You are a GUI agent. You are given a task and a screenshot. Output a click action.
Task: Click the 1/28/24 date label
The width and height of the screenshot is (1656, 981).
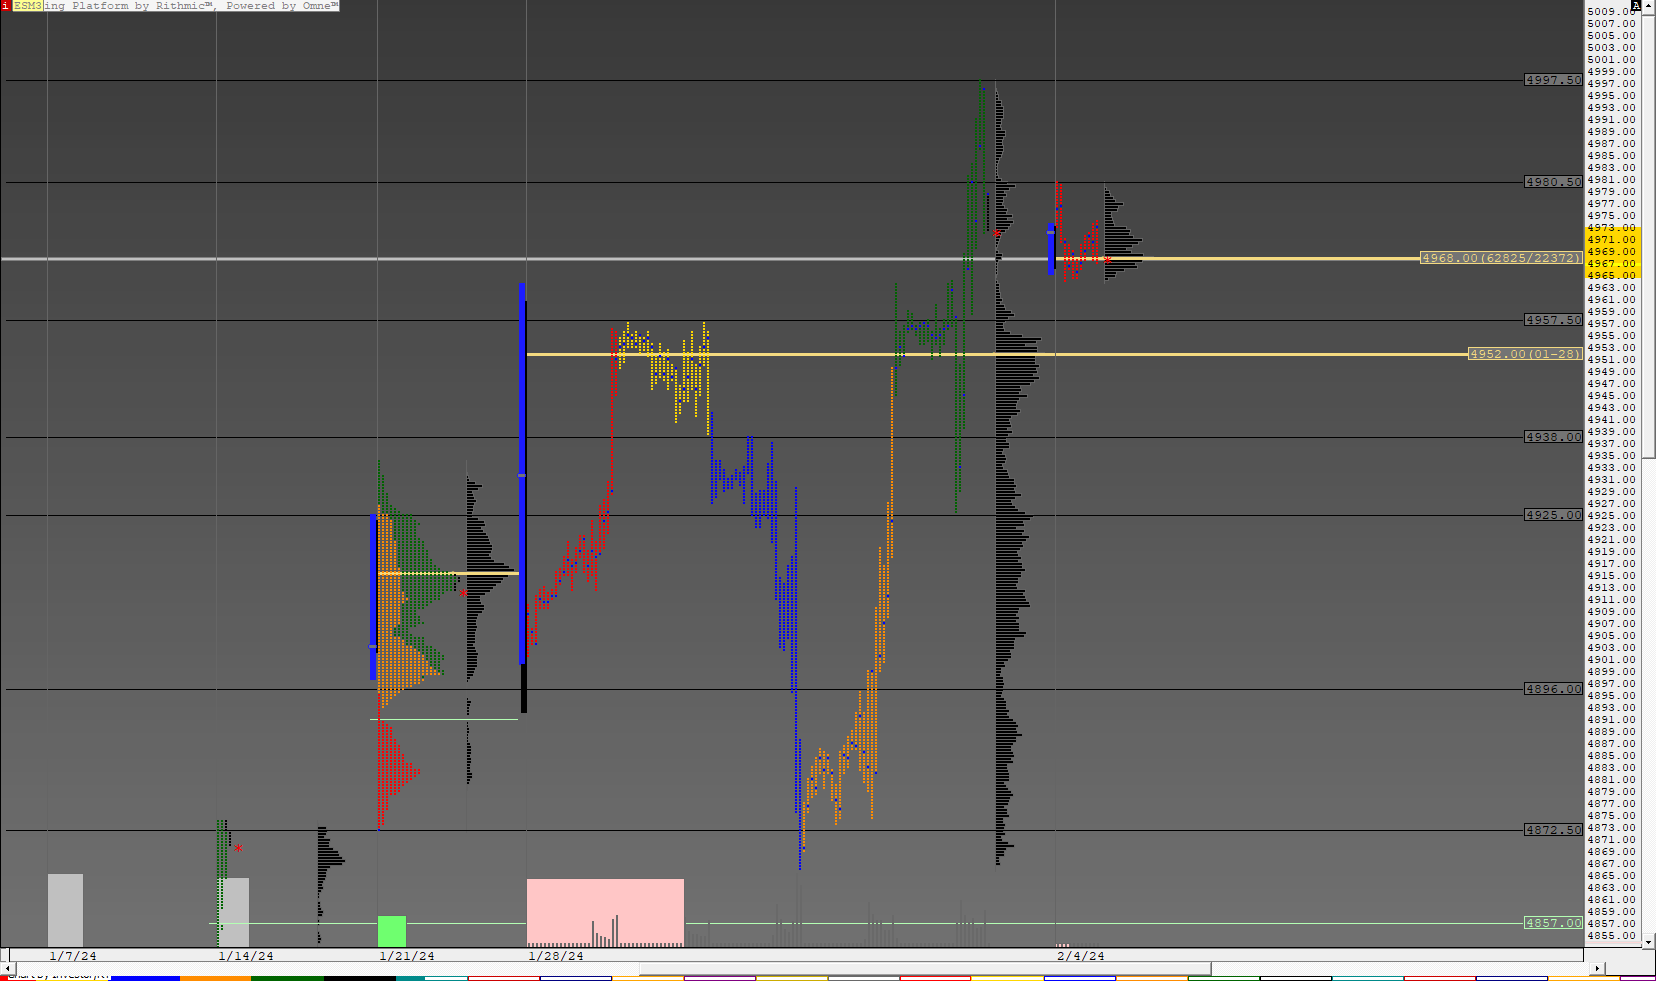(x=556, y=956)
